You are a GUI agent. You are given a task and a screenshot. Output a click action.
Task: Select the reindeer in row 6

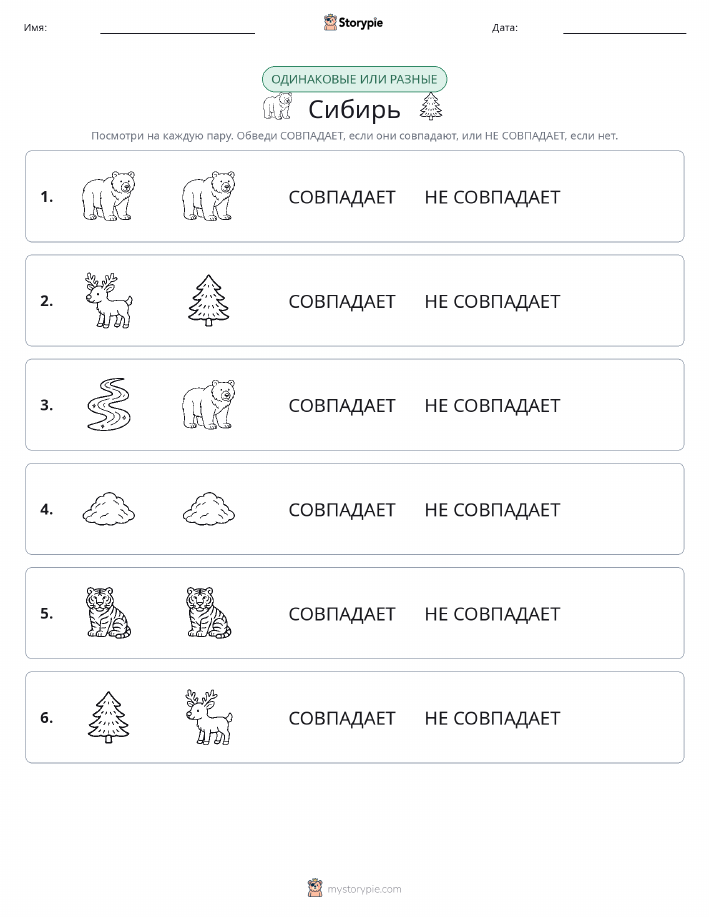pyautogui.click(x=208, y=717)
